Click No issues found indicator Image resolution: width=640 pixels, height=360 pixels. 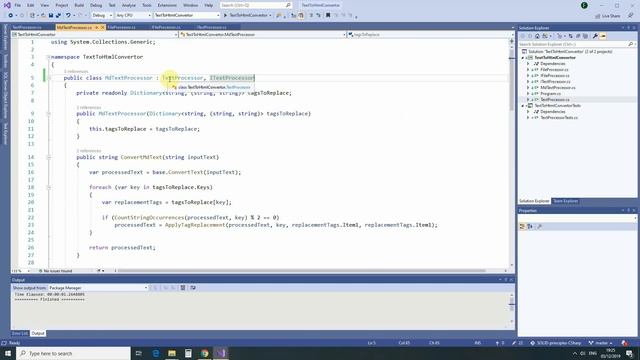coord(55,271)
